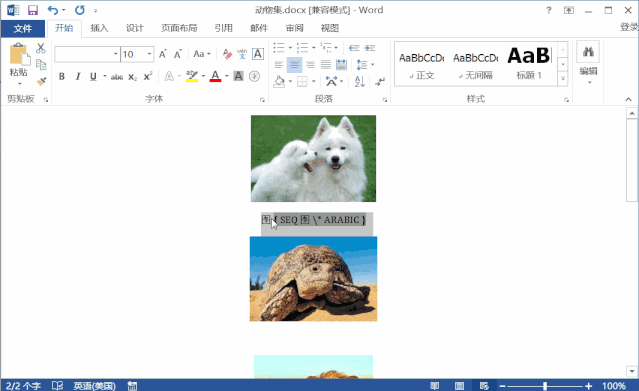
Task: Copy selection with the copy icon
Action: click(x=41, y=64)
